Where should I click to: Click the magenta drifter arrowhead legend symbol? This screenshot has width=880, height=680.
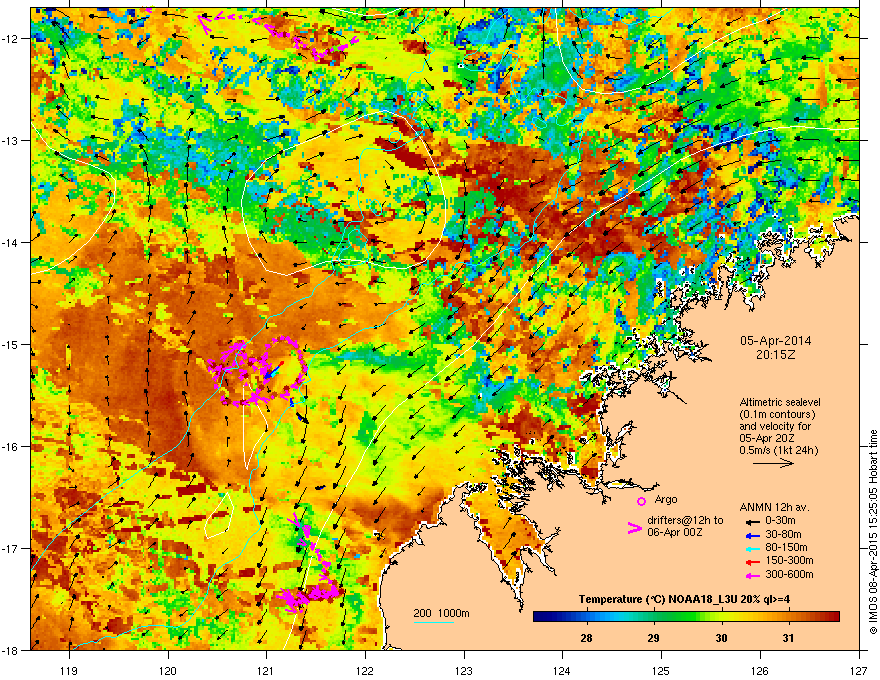pyautogui.click(x=634, y=527)
